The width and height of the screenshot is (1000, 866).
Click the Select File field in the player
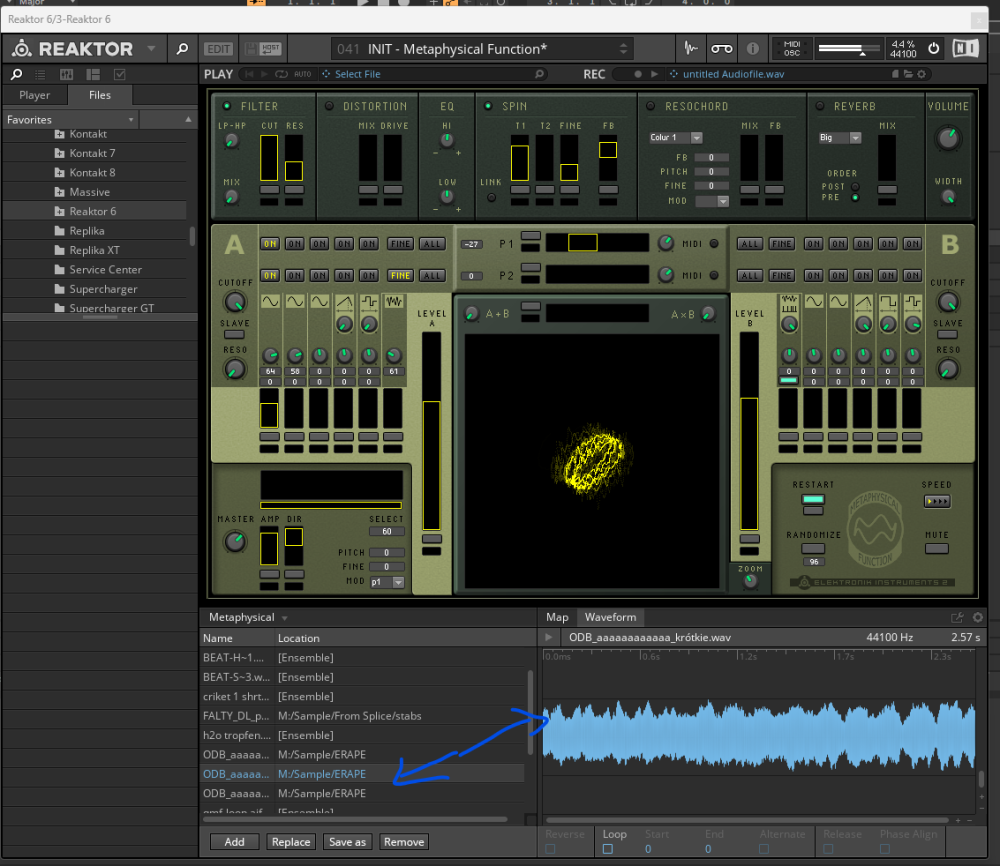(x=434, y=74)
